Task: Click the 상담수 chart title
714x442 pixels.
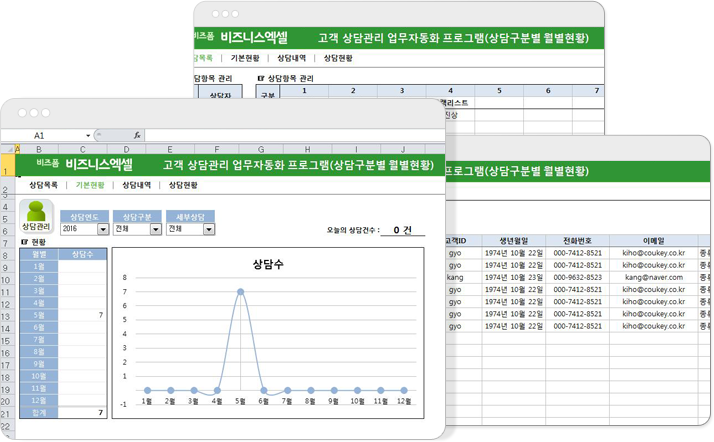Action: pos(268,264)
